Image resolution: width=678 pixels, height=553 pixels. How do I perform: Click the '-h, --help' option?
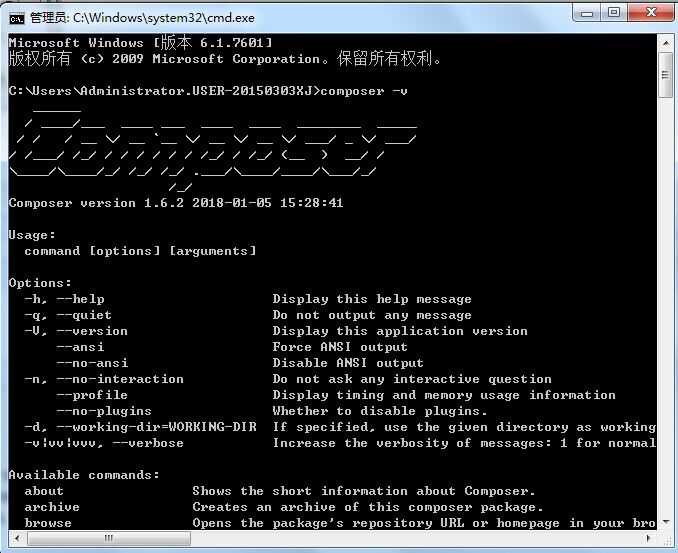click(64, 299)
